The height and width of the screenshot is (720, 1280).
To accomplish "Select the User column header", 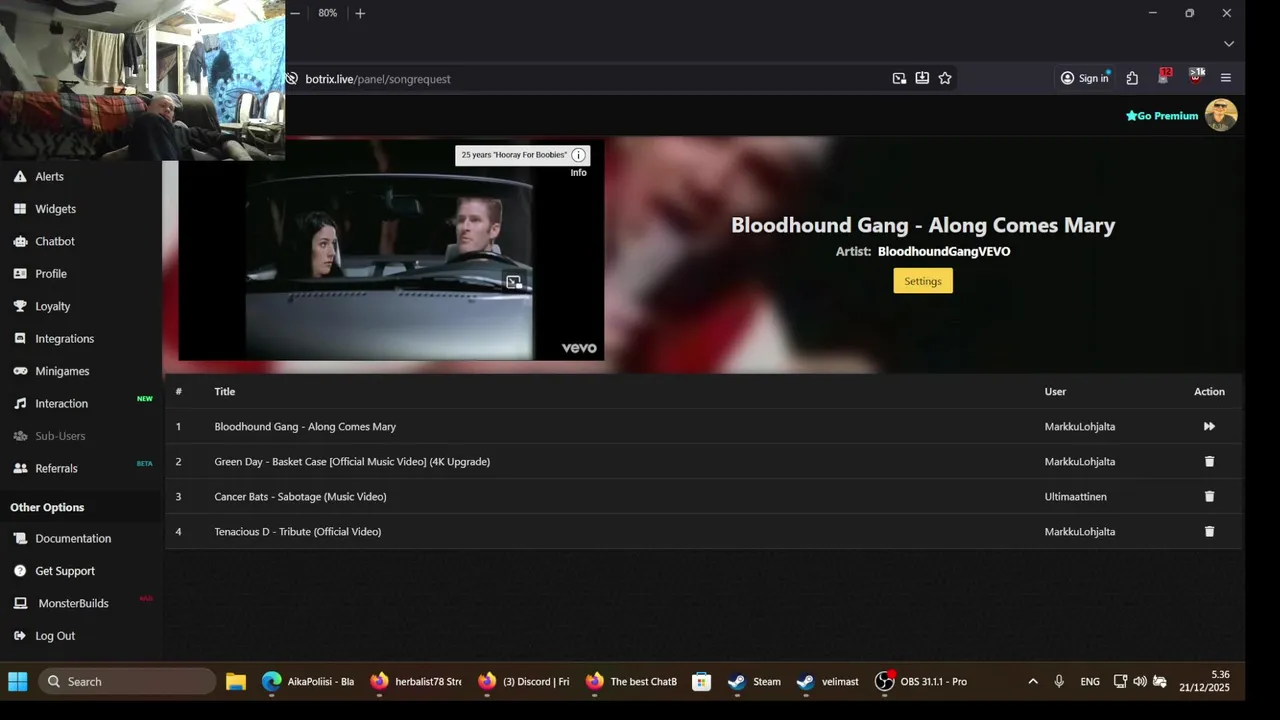I will coord(1055,392).
